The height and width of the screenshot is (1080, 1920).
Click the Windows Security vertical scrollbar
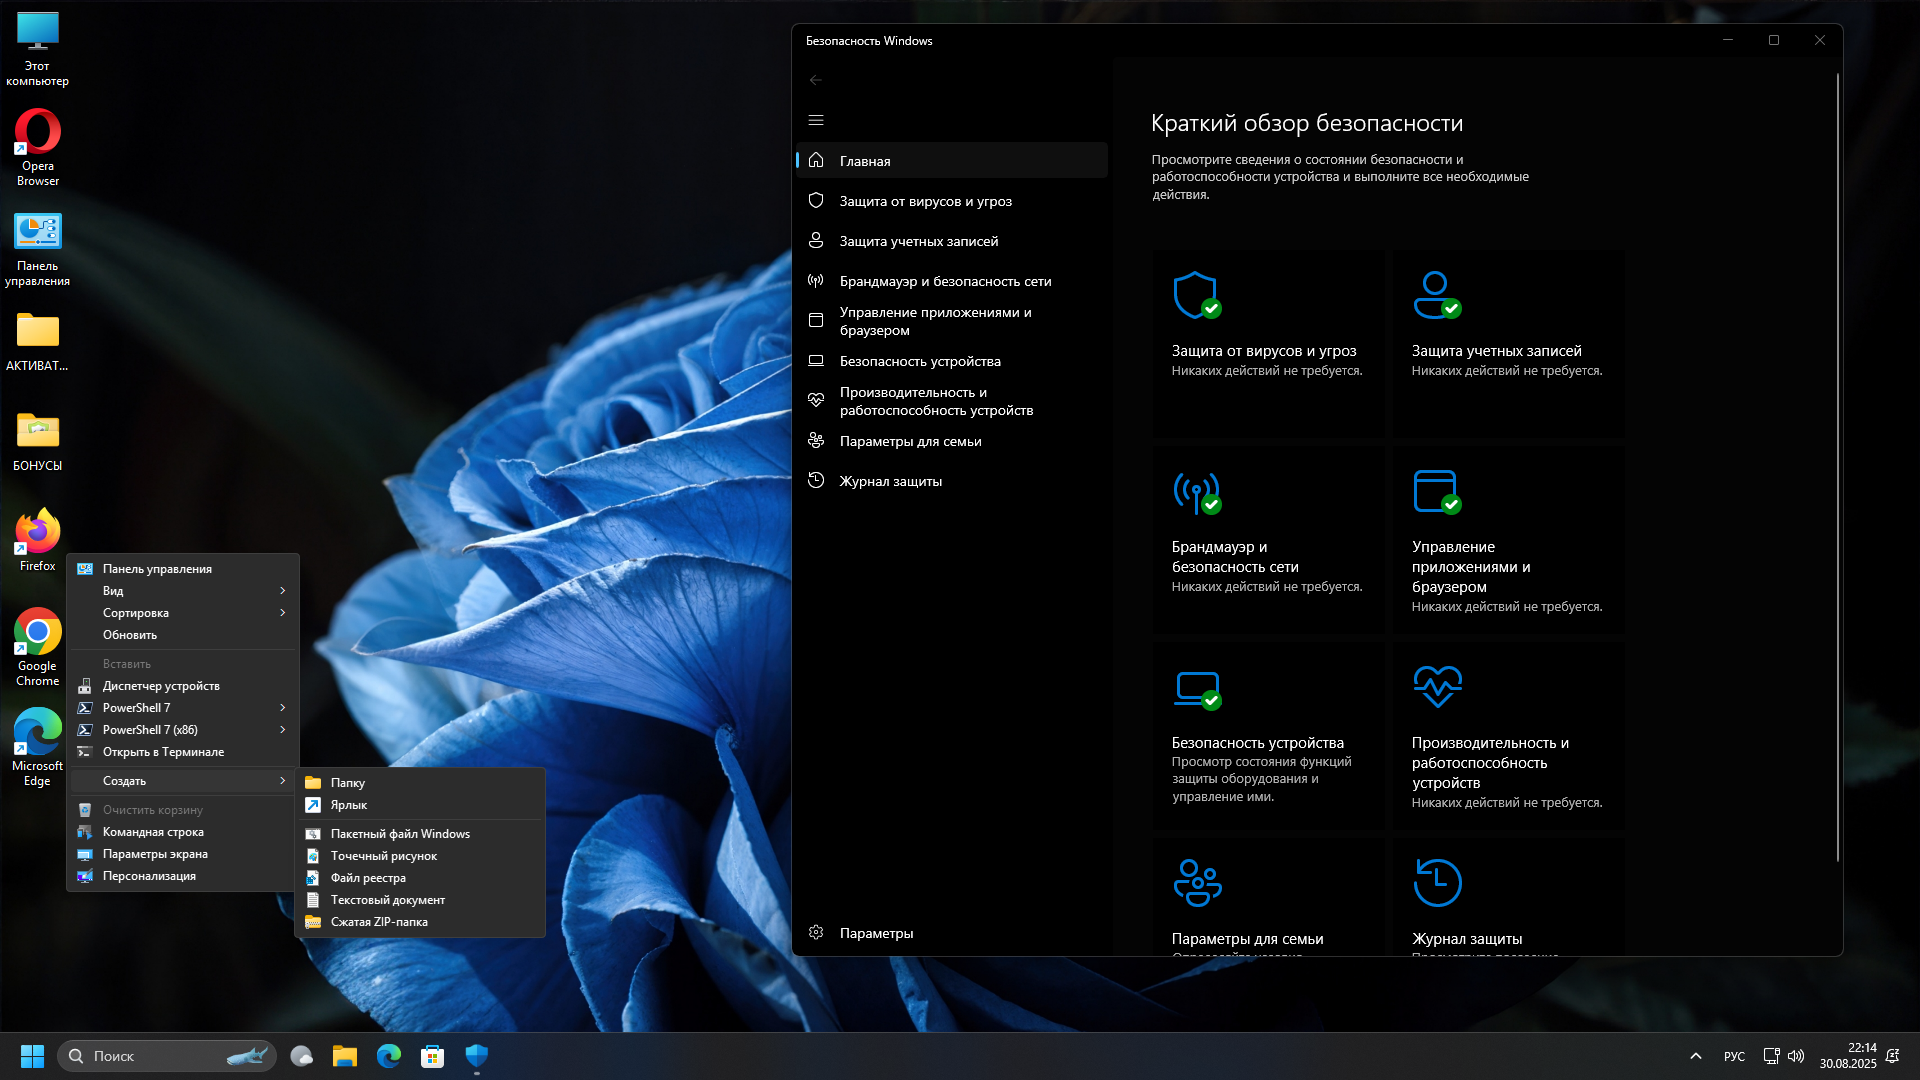(1837, 467)
